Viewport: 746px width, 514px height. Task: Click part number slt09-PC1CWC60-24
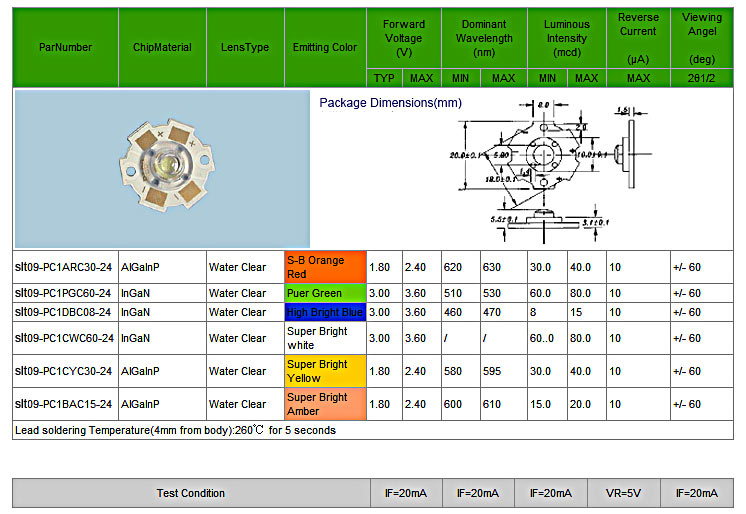pyautogui.click(x=64, y=338)
